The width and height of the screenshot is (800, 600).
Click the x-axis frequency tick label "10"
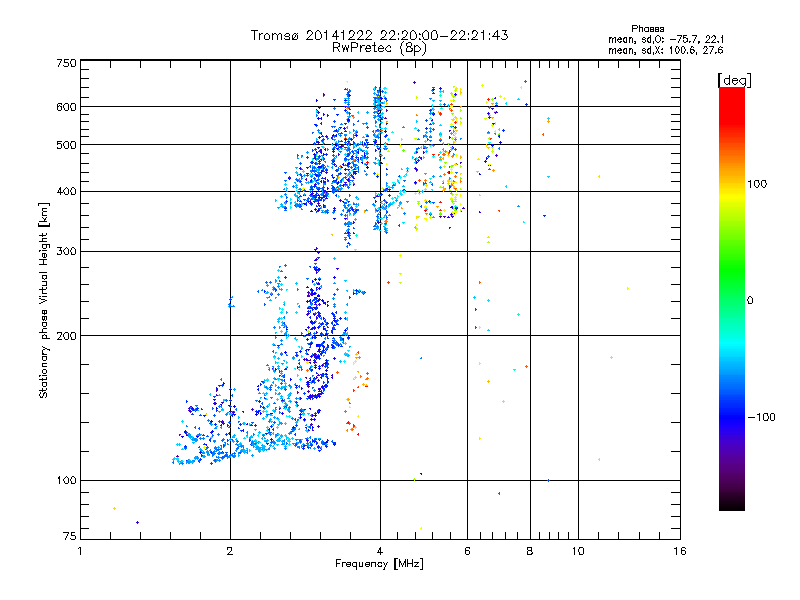578,551
